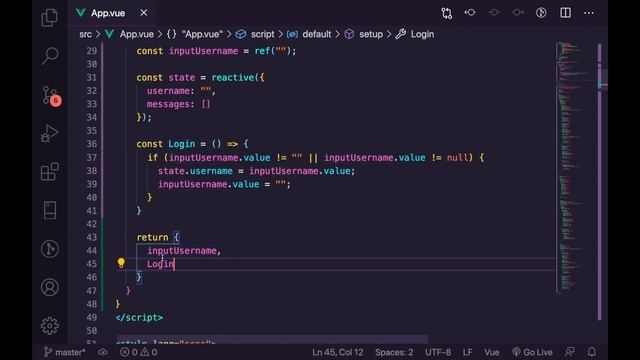The image size is (640, 360).
Task: Open Problems via errors and warnings count
Action: point(139,352)
